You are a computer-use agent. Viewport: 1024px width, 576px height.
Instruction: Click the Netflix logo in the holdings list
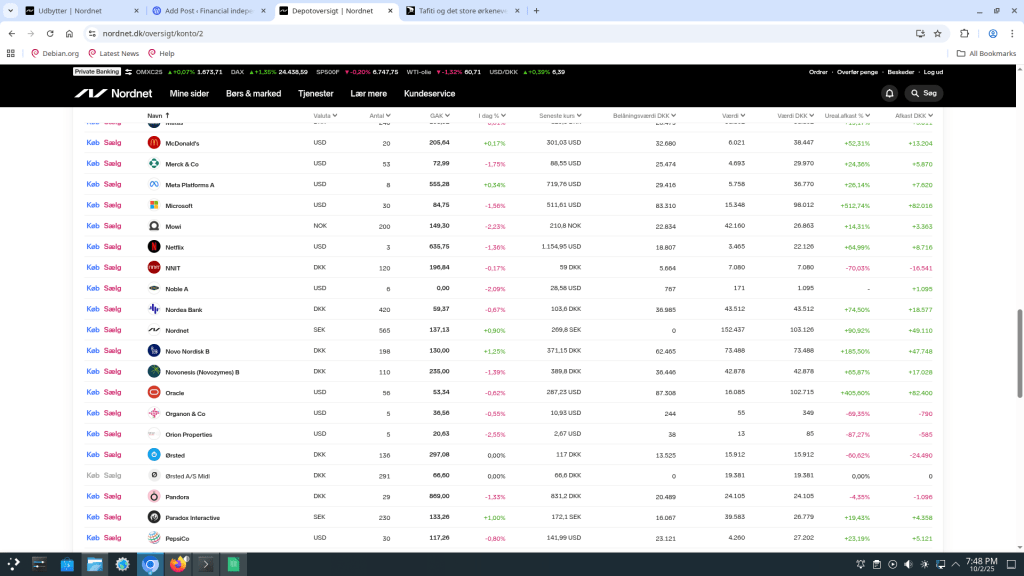[154, 247]
